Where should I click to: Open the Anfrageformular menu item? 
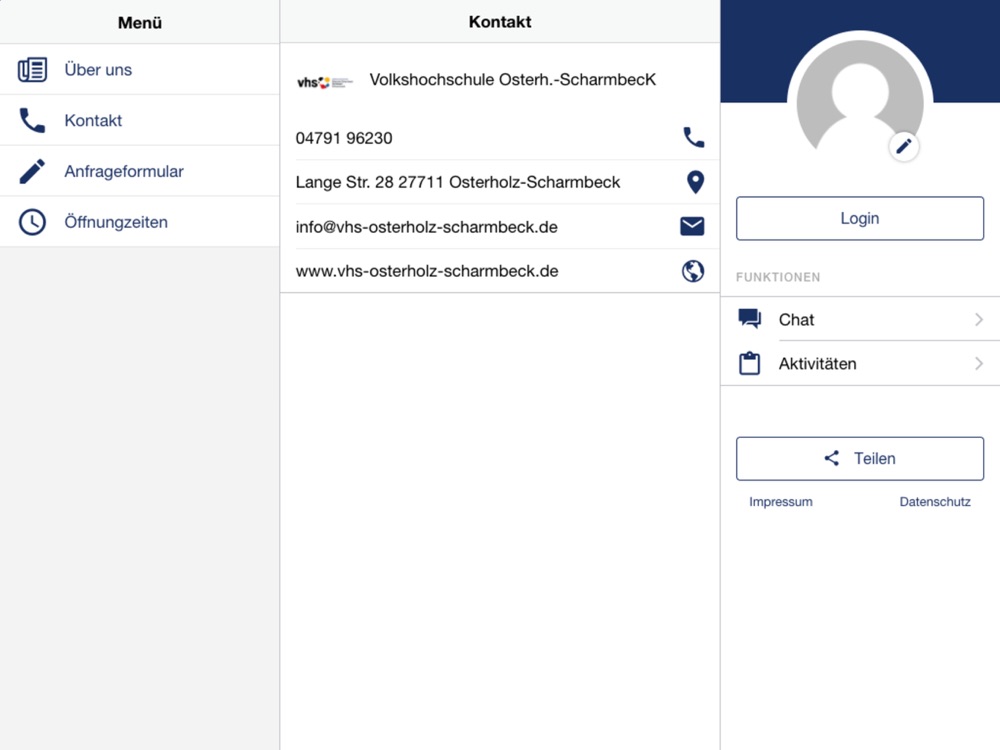click(x=124, y=172)
